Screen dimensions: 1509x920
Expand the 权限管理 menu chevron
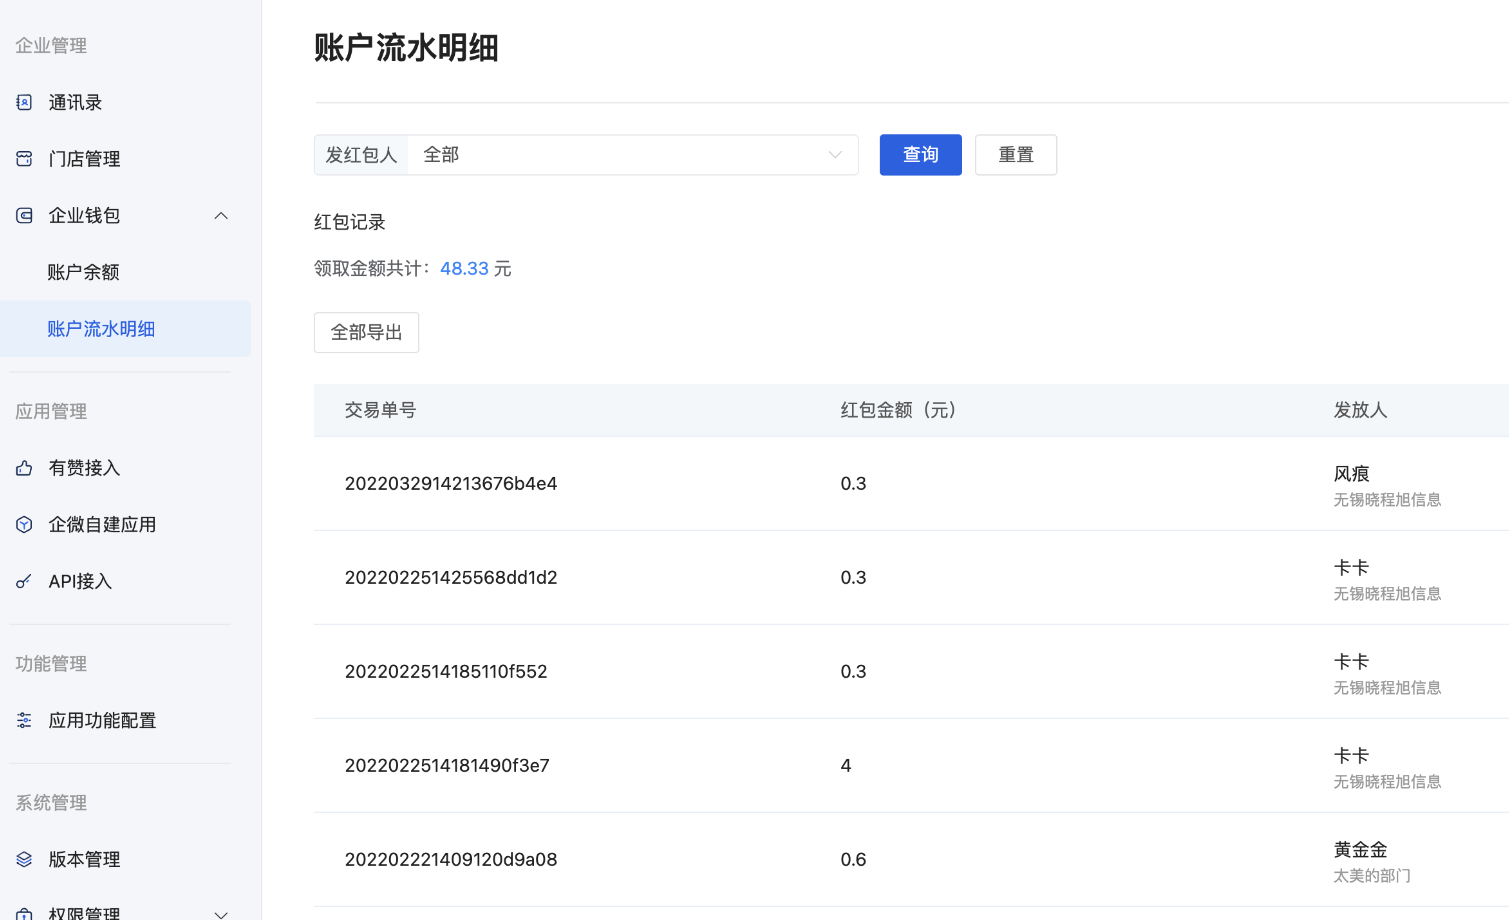221,914
